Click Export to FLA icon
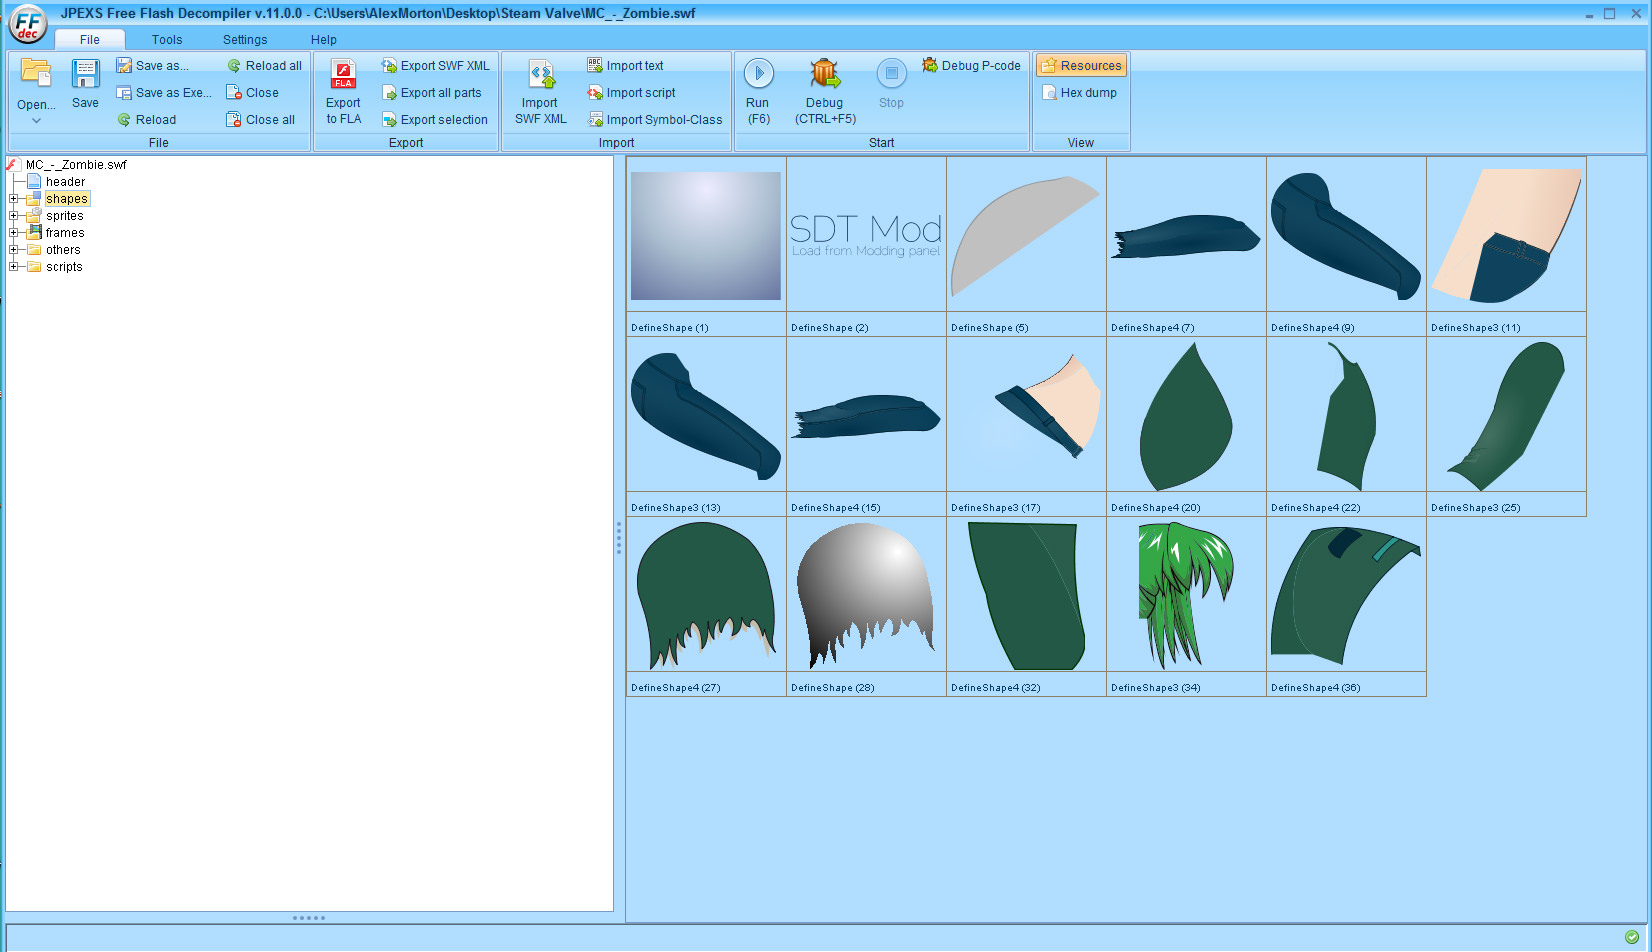This screenshot has width=1652, height=952. (343, 75)
